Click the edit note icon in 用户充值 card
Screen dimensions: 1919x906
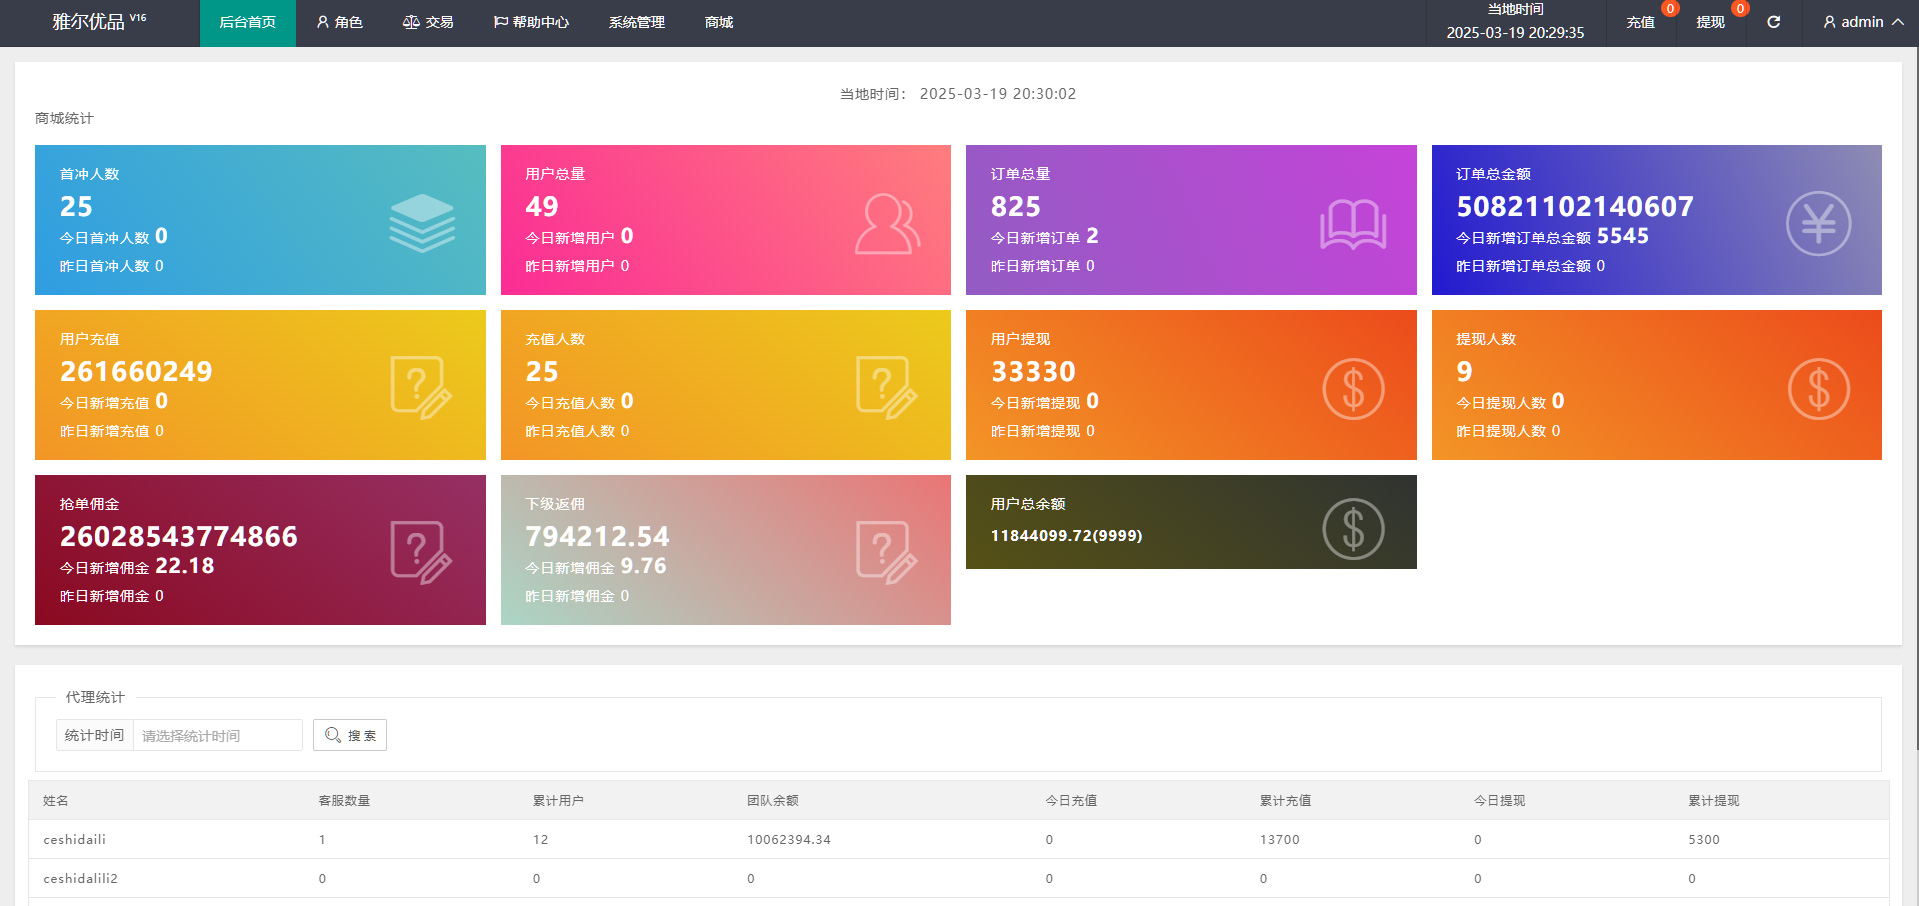[x=421, y=387]
